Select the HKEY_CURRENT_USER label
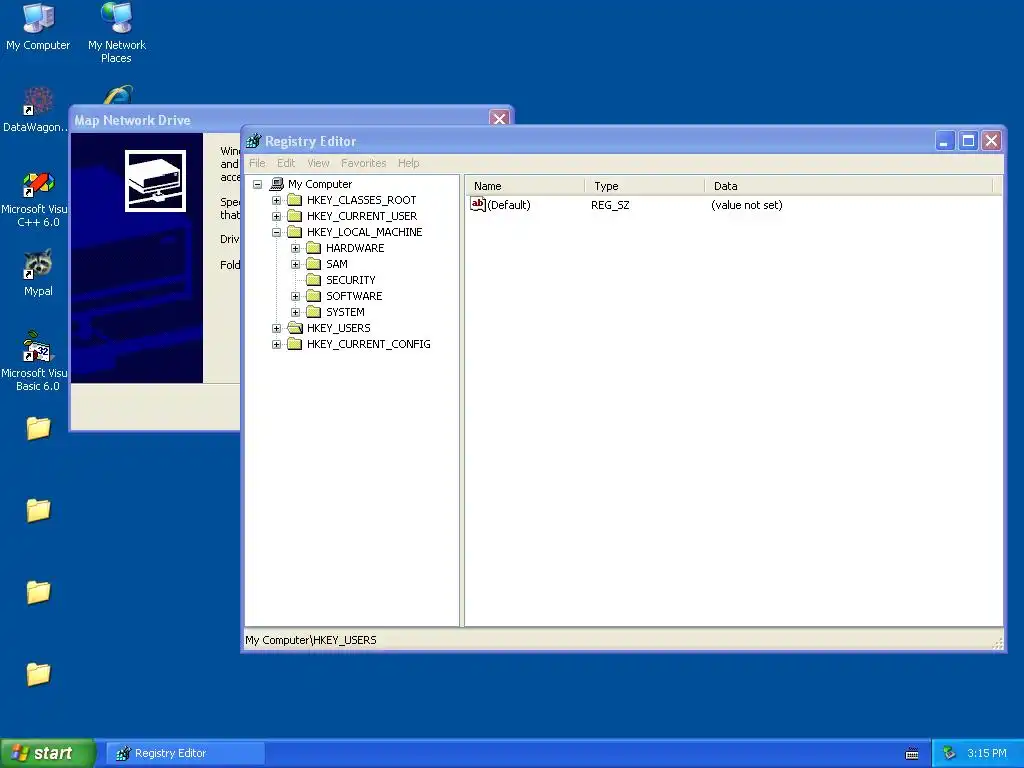Screen dimensions: 1024x768 pyautogui.click(x=362, y=216)
